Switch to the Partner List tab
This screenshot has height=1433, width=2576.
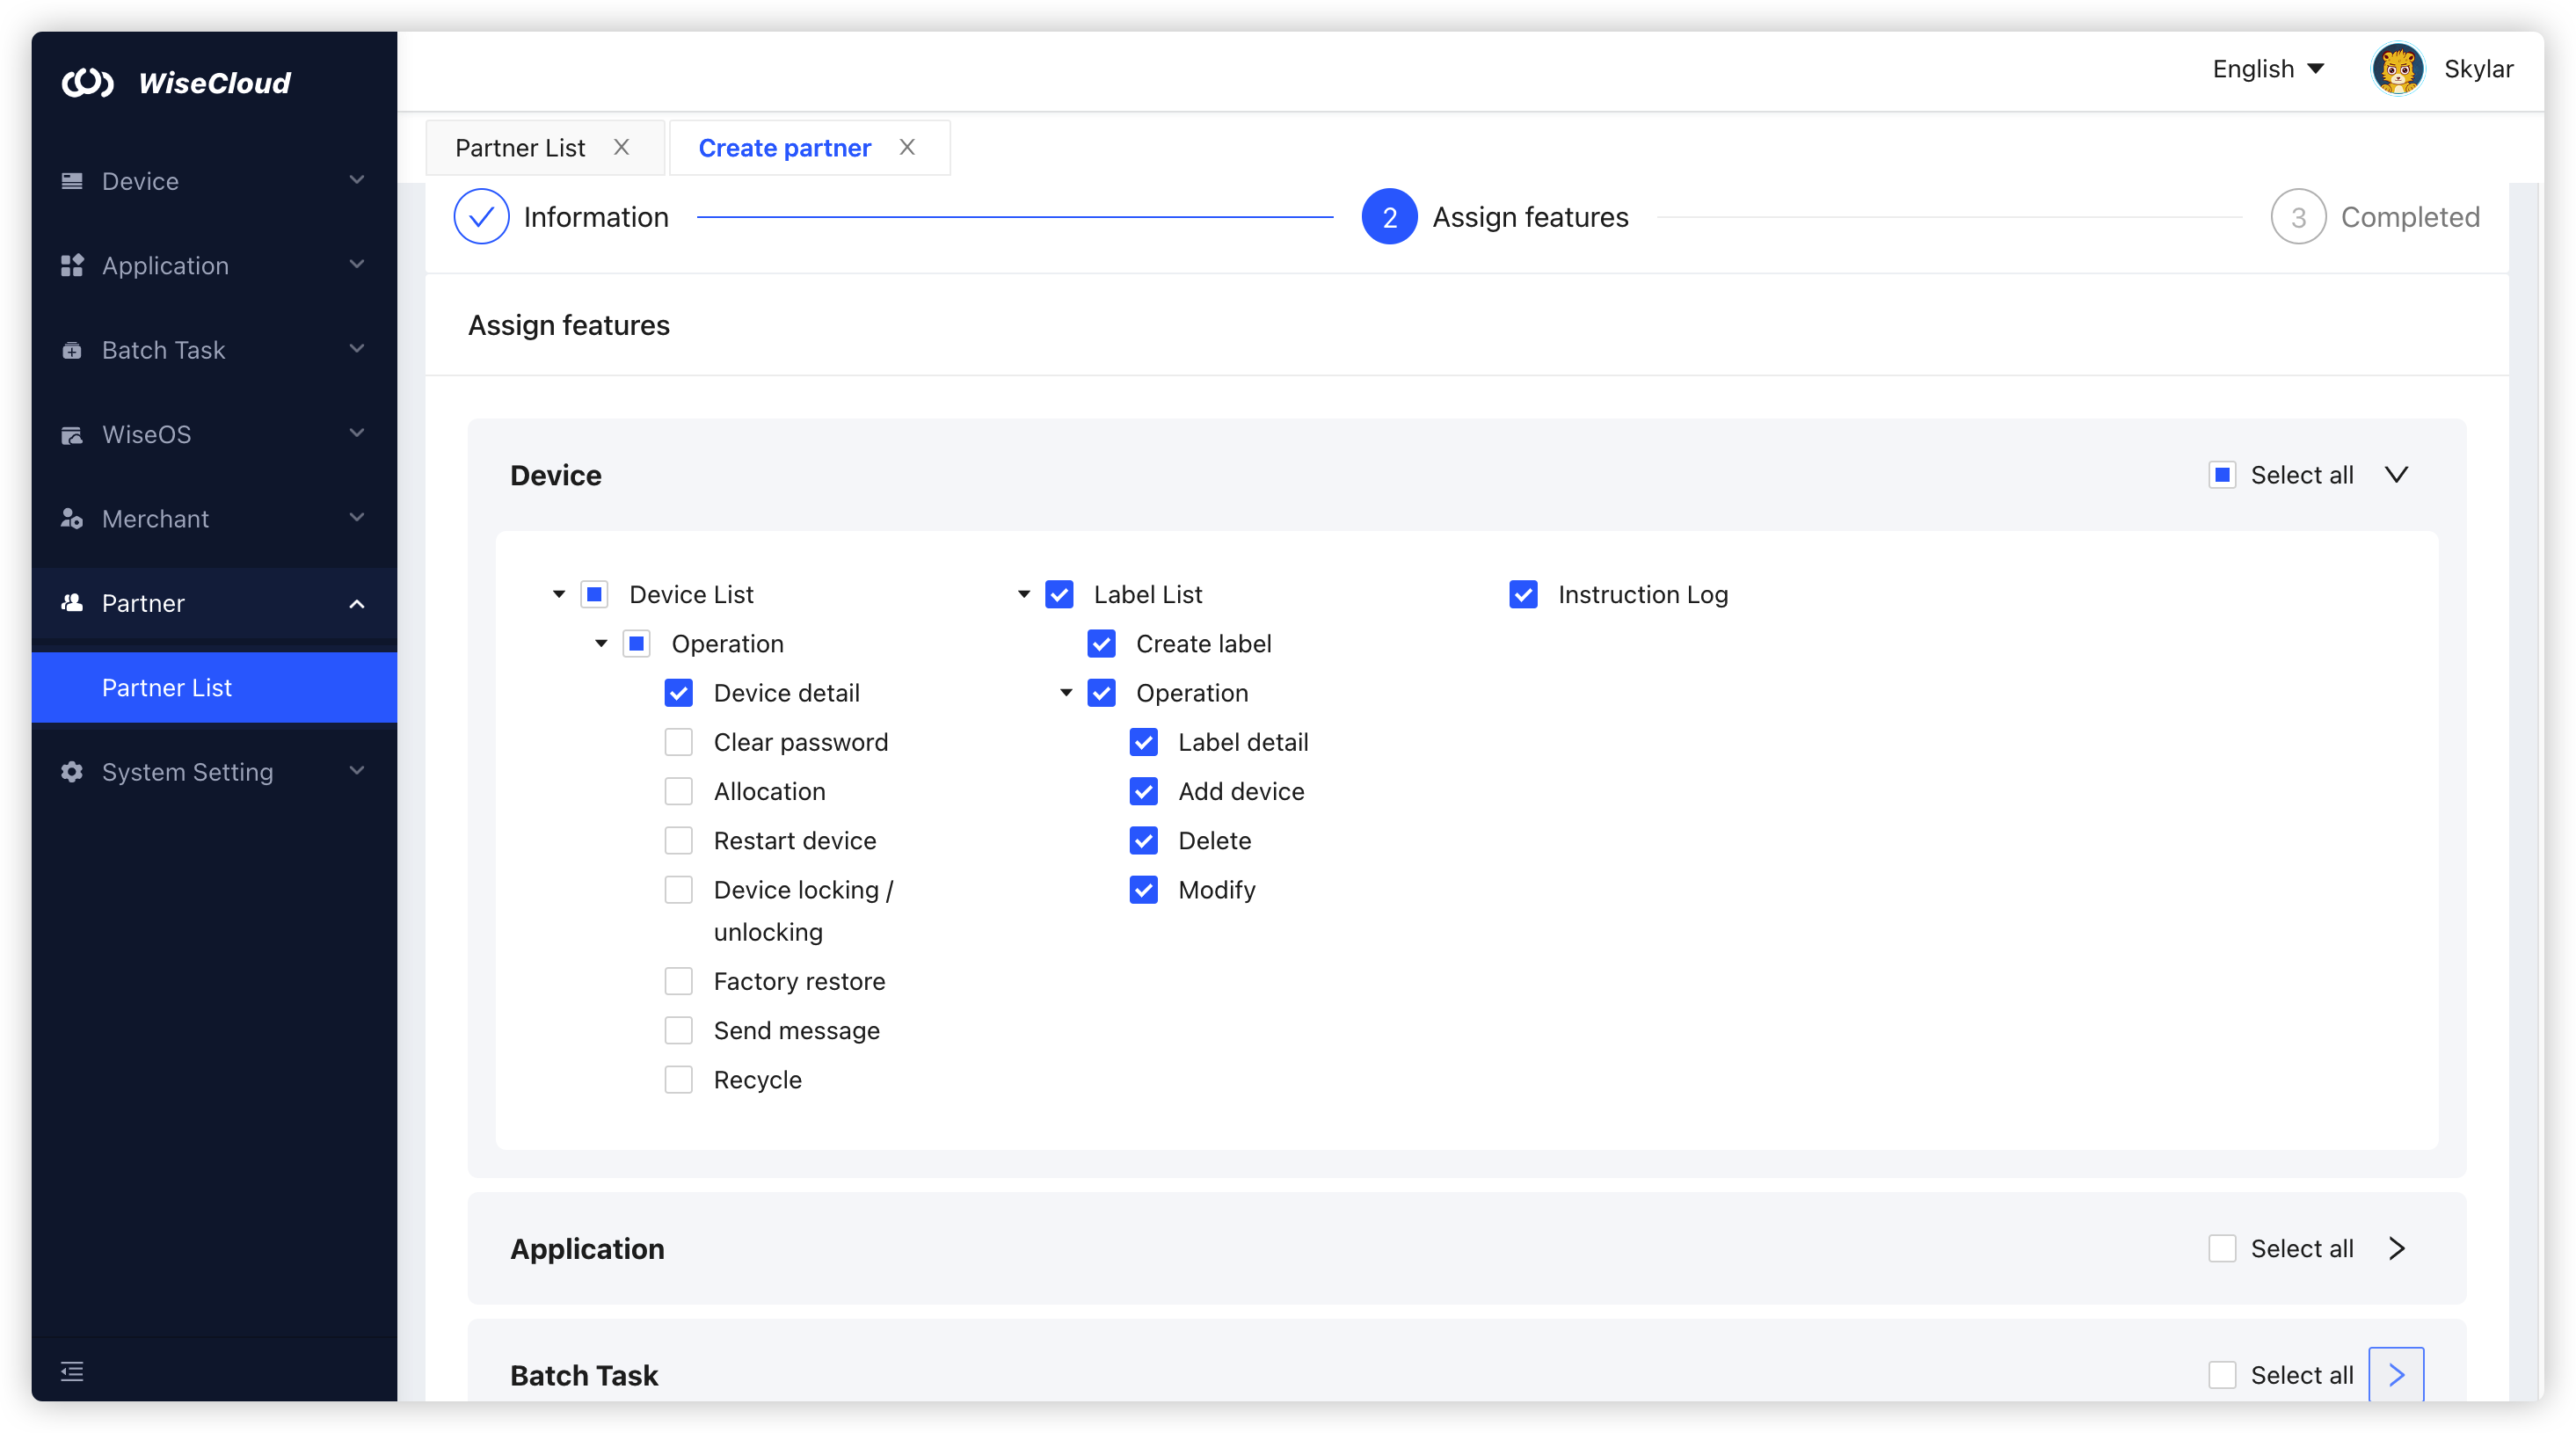coord(520,148)
